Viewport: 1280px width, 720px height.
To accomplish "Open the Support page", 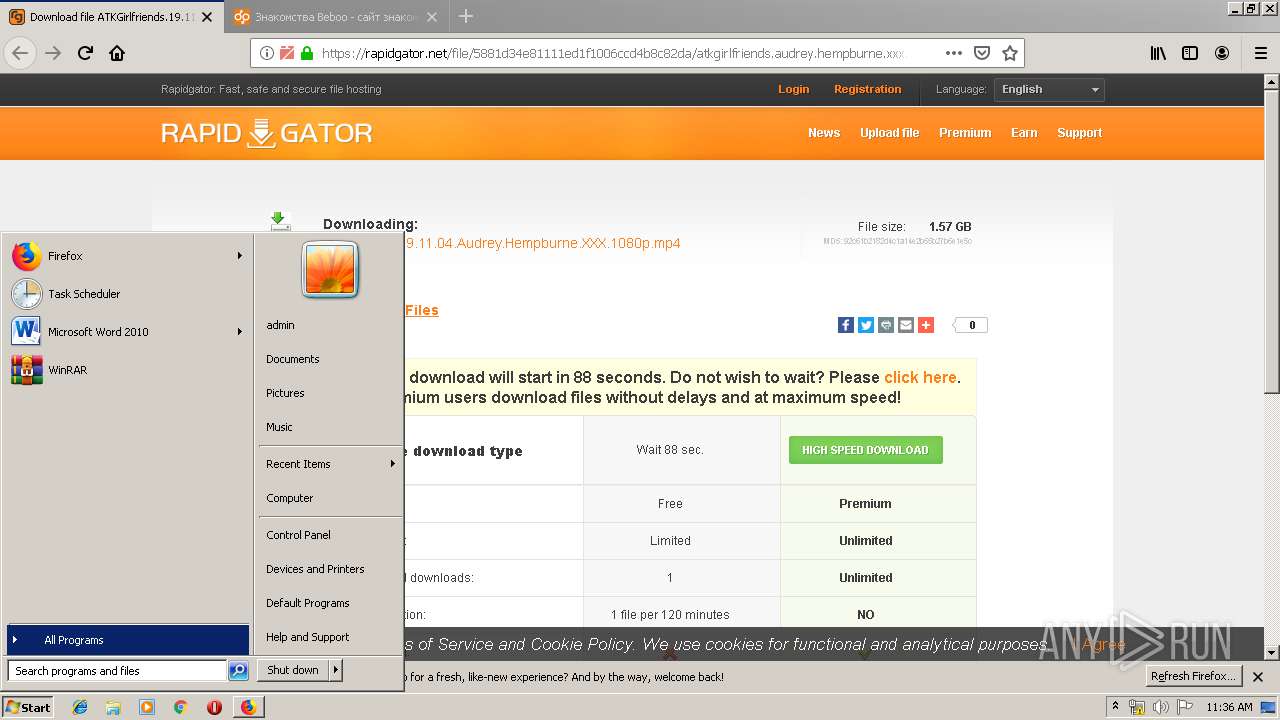I will [x=1079, y=133].
